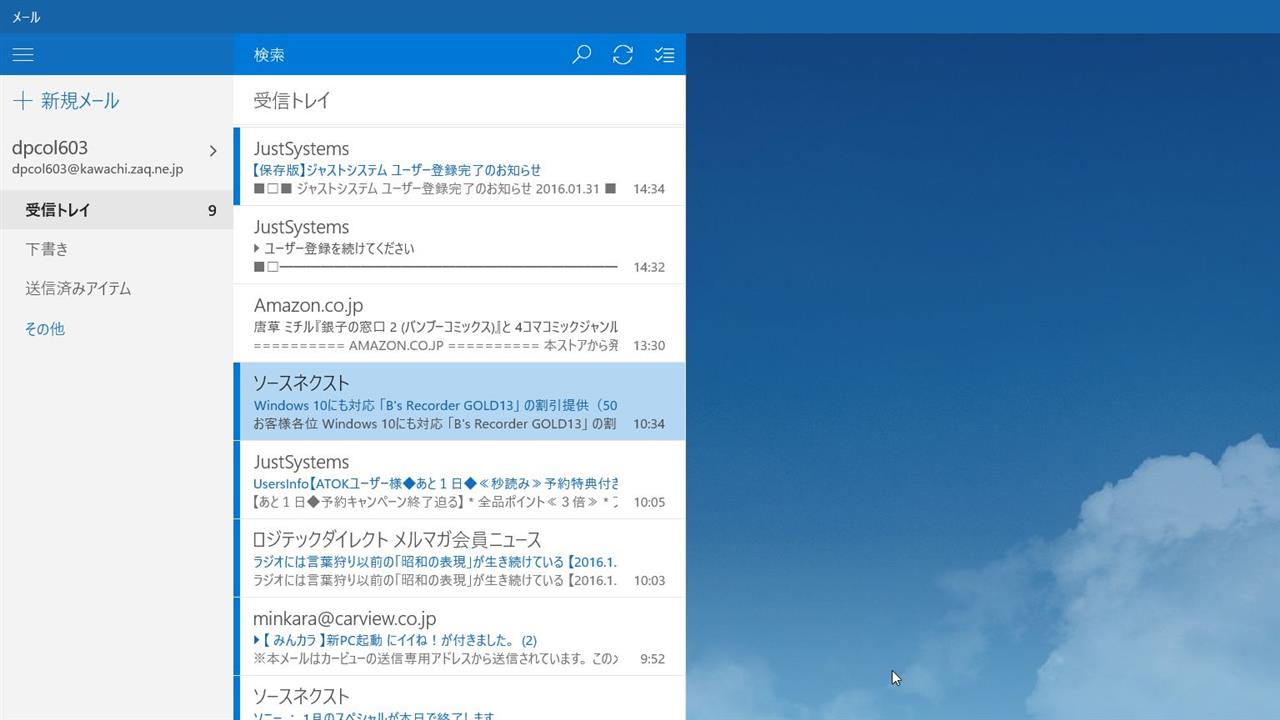Click the 14:34 timestamp
This screenshot has width=1280, height=720.
(649, 189)
